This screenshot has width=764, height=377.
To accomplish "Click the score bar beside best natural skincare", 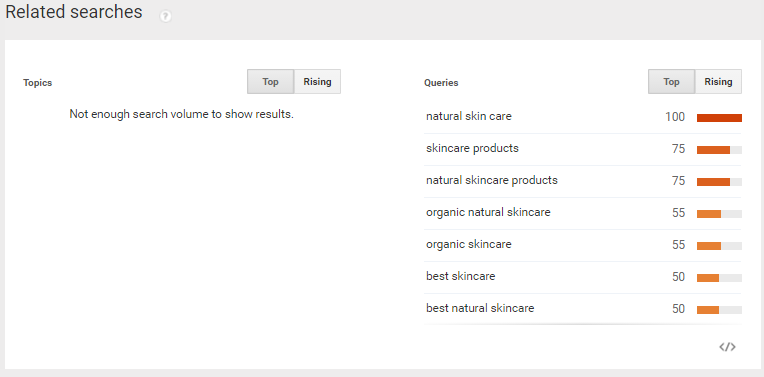I will [719, 310].
